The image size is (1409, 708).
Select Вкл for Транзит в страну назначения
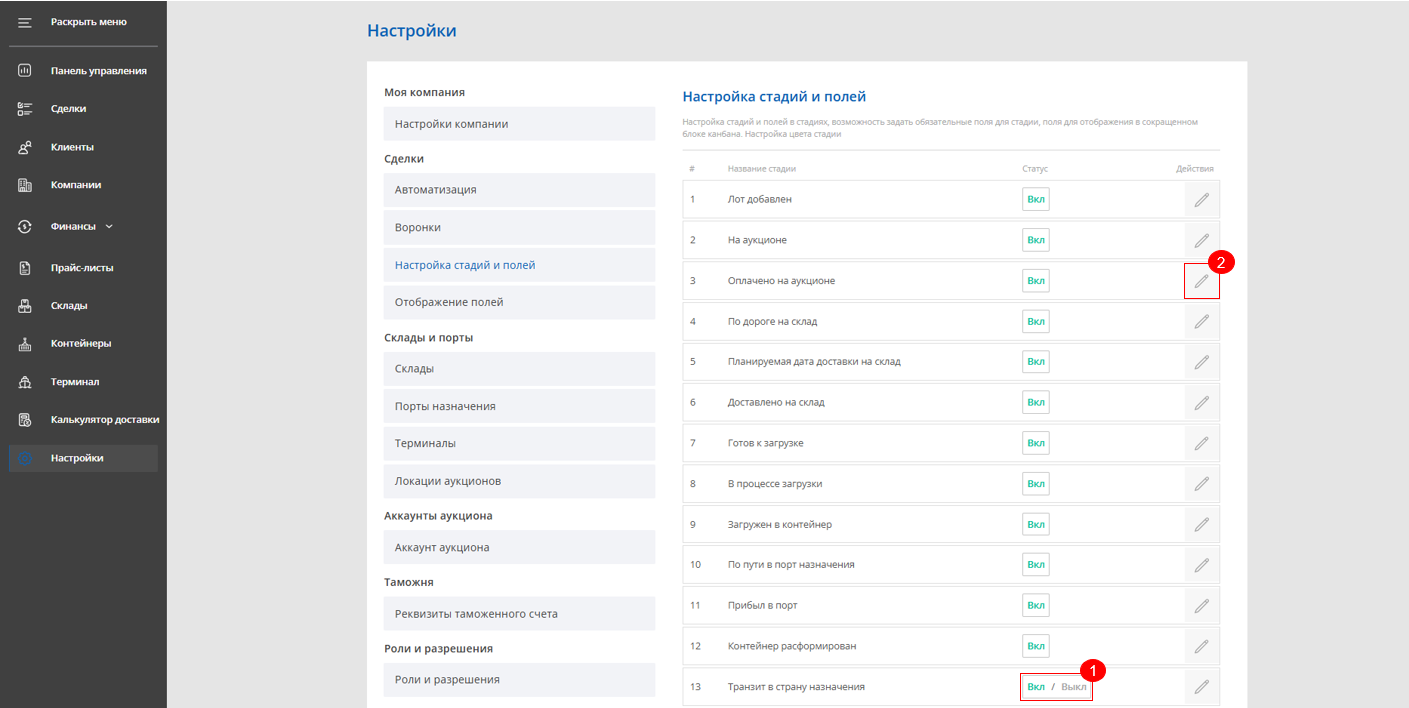tap(1036, 687)
